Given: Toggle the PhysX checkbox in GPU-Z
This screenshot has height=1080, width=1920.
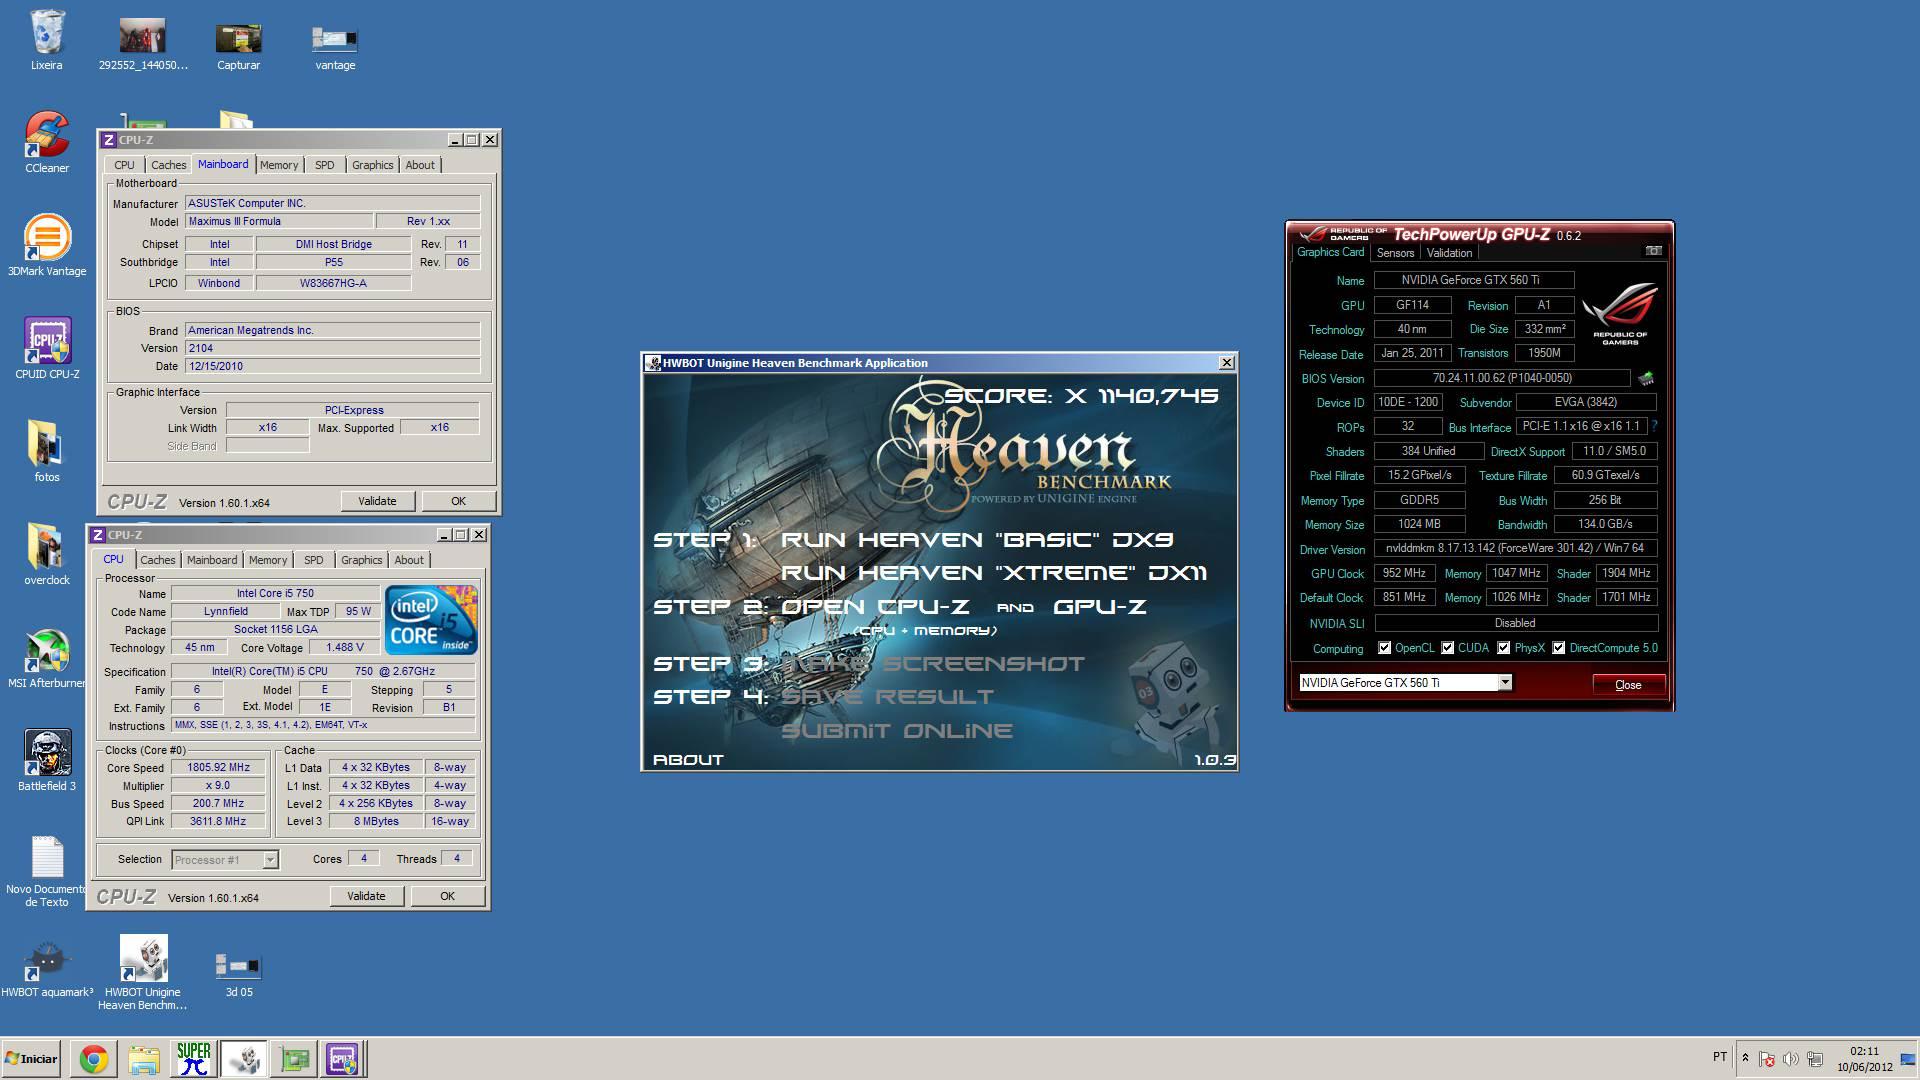Looking at the screenshot, I should tap(1503, 648).
